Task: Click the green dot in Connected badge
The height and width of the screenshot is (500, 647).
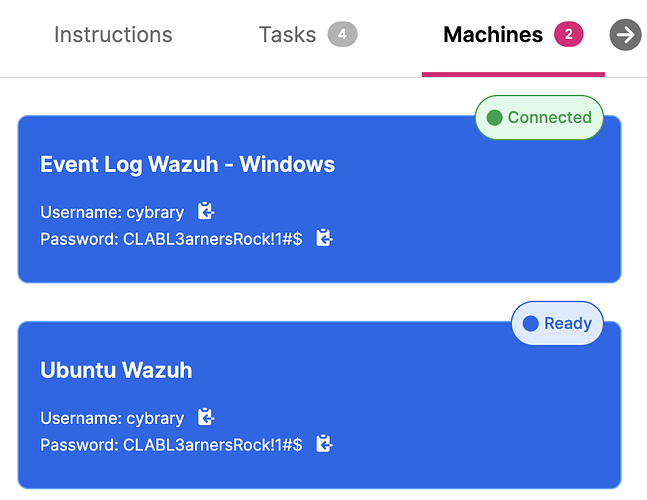Action: 494,118
